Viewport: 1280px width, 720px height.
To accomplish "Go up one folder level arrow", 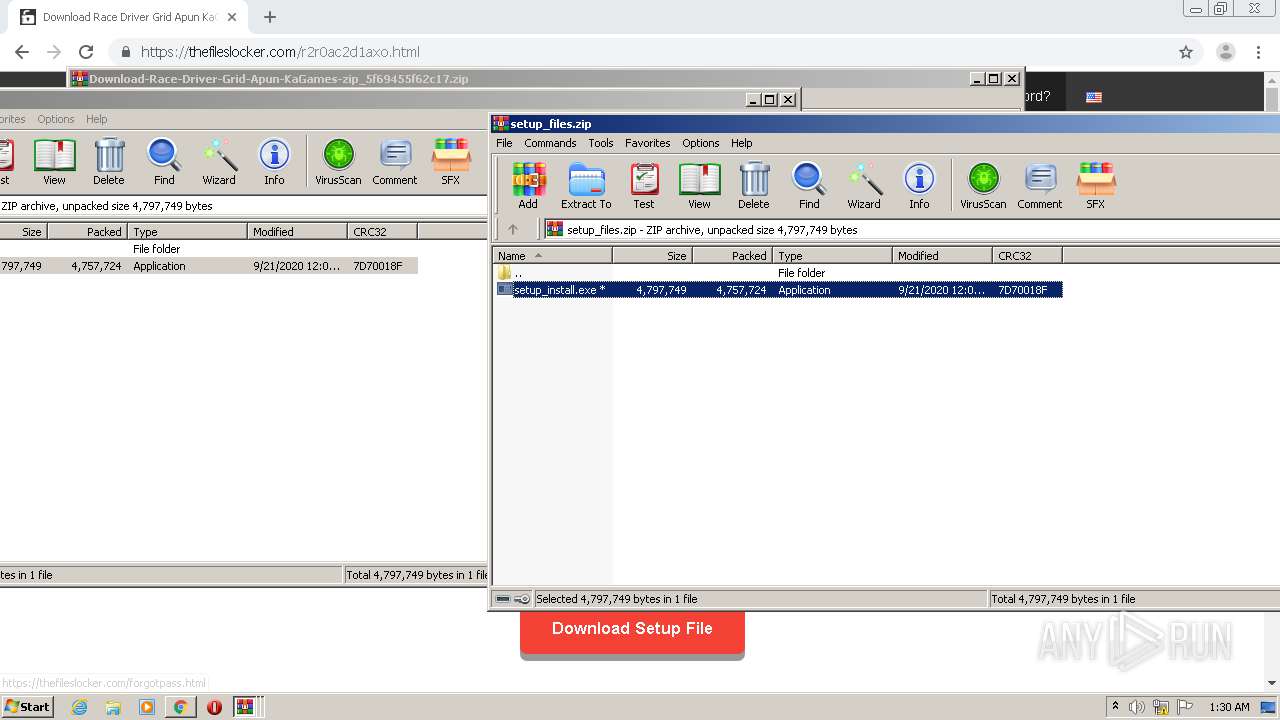I will click(x=513, y=229).
